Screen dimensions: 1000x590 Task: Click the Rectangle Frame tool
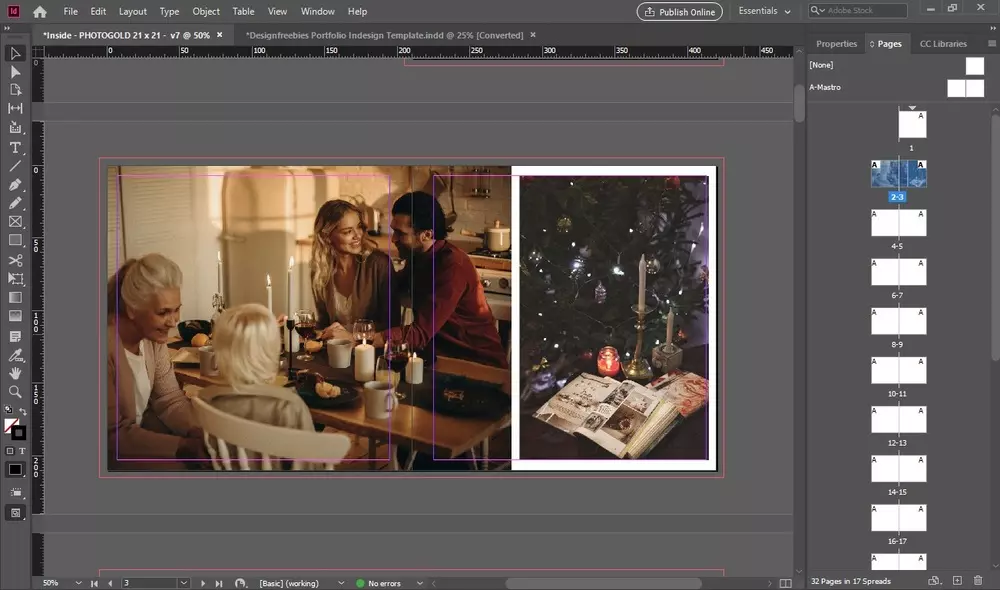(x=15, y=222)
